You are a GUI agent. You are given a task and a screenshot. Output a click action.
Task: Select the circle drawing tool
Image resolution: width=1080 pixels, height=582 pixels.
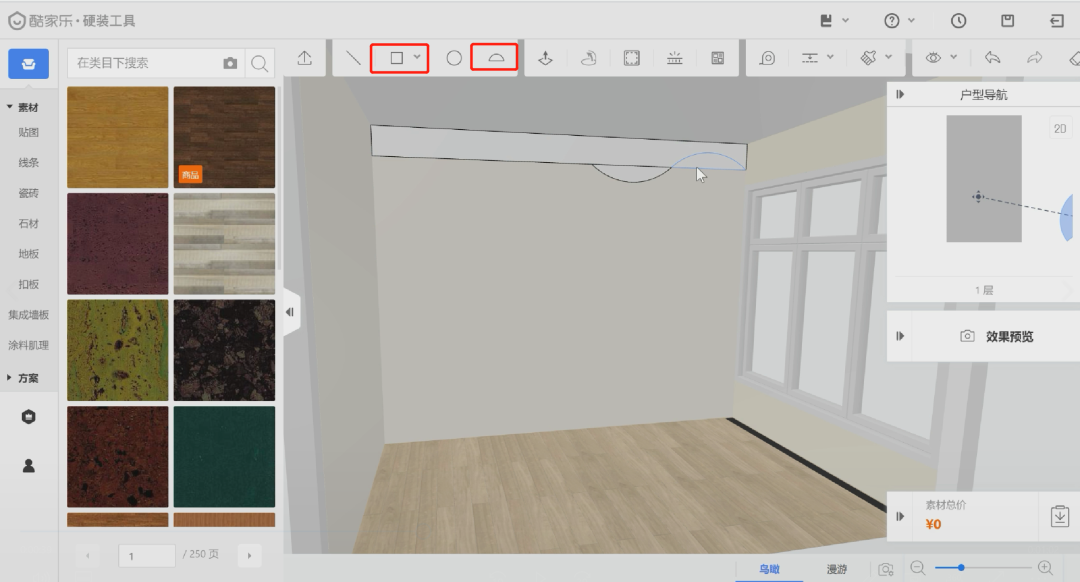pos(454,59)
